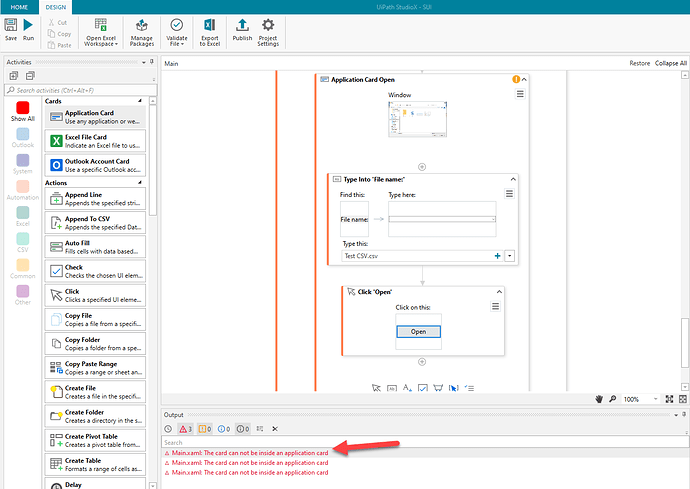Open Manage Packages
This screenshot has width=690, height=489.
[x=142, y=32]
